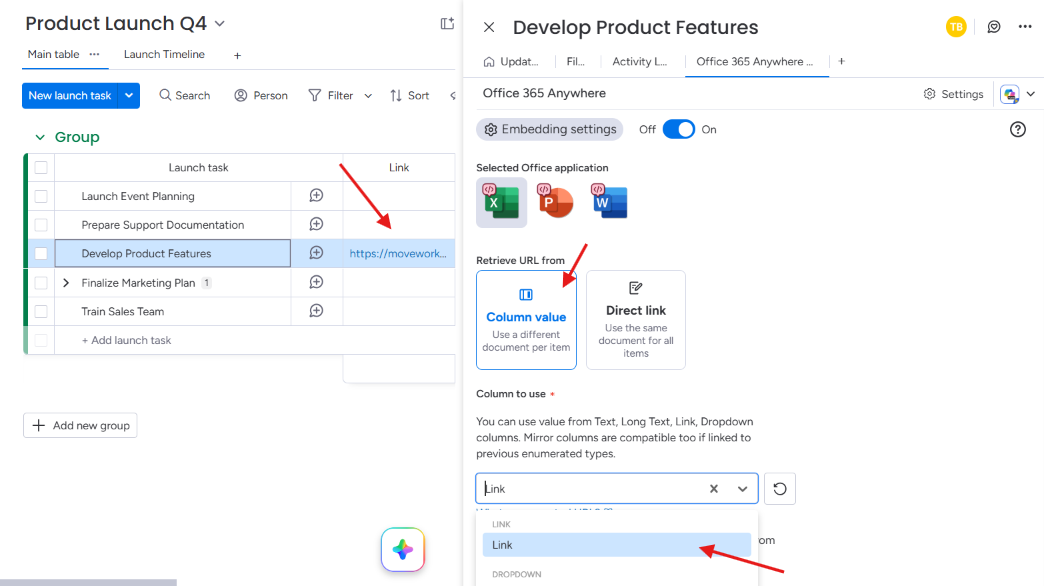This screenshot has width=1044, height=586.
Task: Expand Finalize Marketing Plan subitems
Action: point(66,282)
